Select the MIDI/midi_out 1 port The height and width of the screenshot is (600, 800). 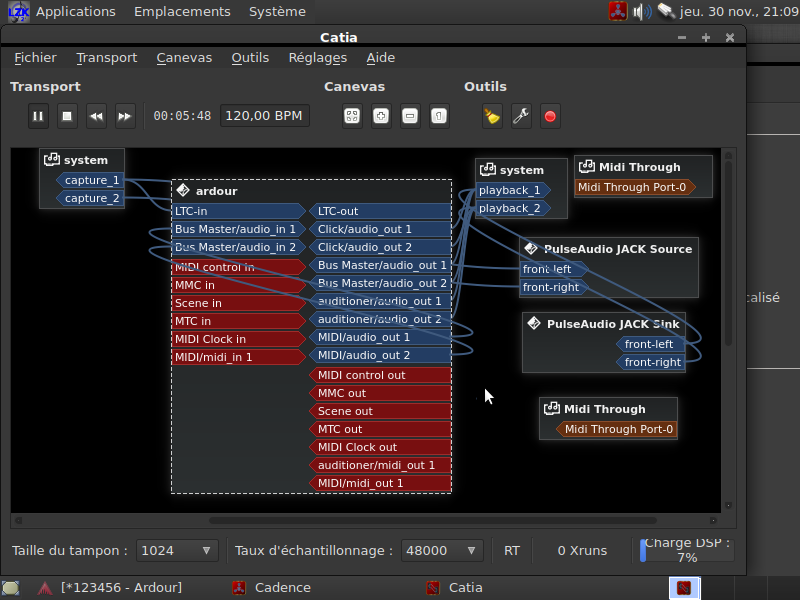click(x=380, y=483)
